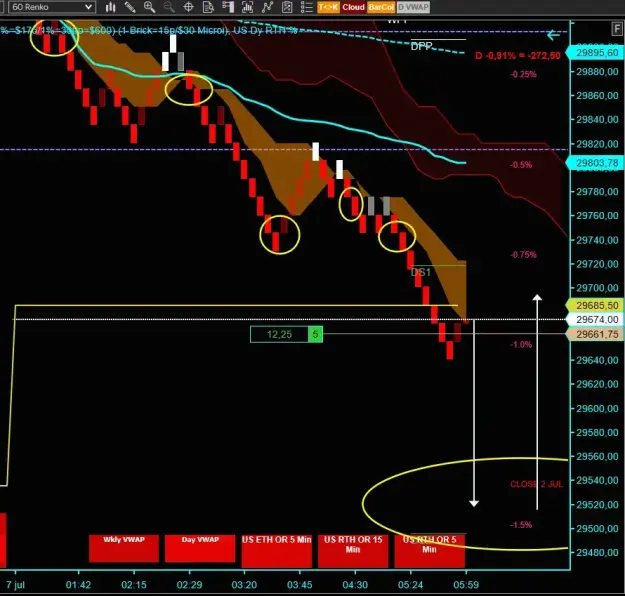Open the data box document icon
This screenshot has width=625, height=596.
208,7
